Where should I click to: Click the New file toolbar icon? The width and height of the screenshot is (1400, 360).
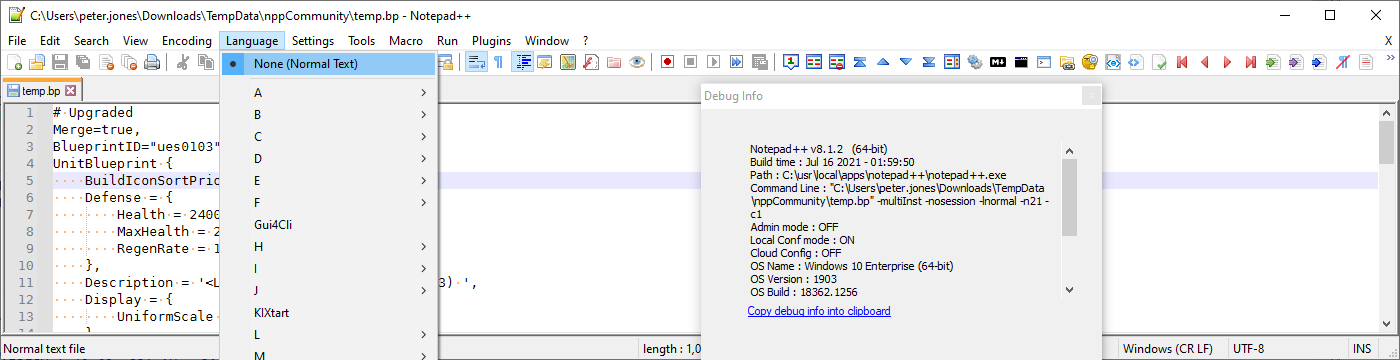(15, 62)
